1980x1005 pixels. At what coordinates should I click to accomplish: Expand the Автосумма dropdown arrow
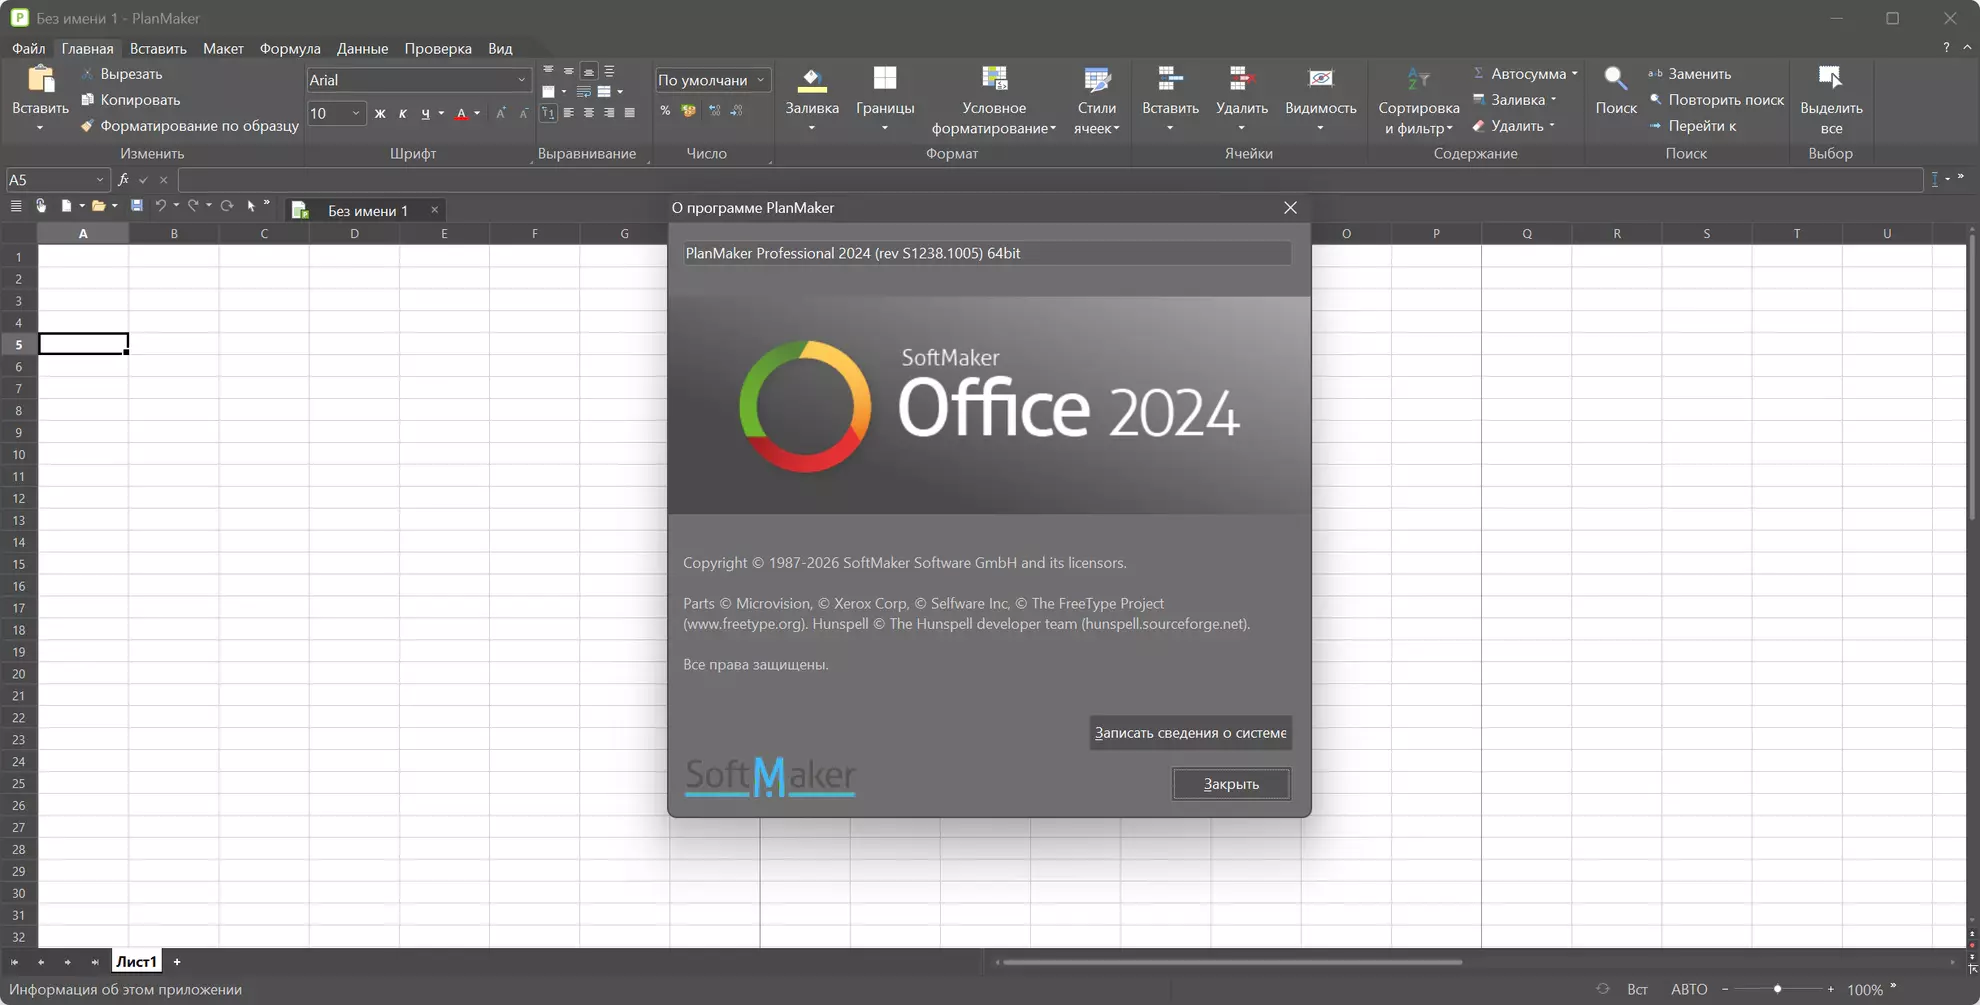1574,74
